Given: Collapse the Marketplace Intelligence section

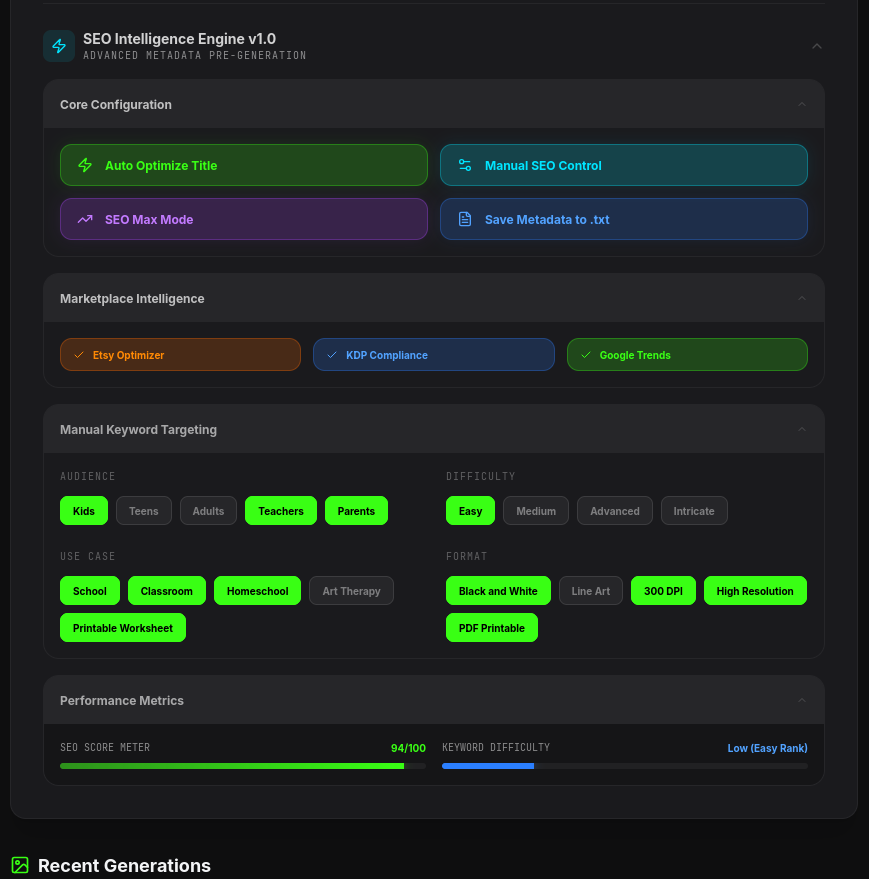Looking at the screenshot, I should [x=802, y=298].
